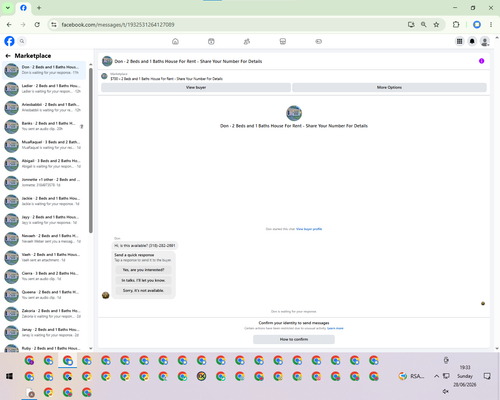Open the account profile avatar menu

[x=485, y=41]
